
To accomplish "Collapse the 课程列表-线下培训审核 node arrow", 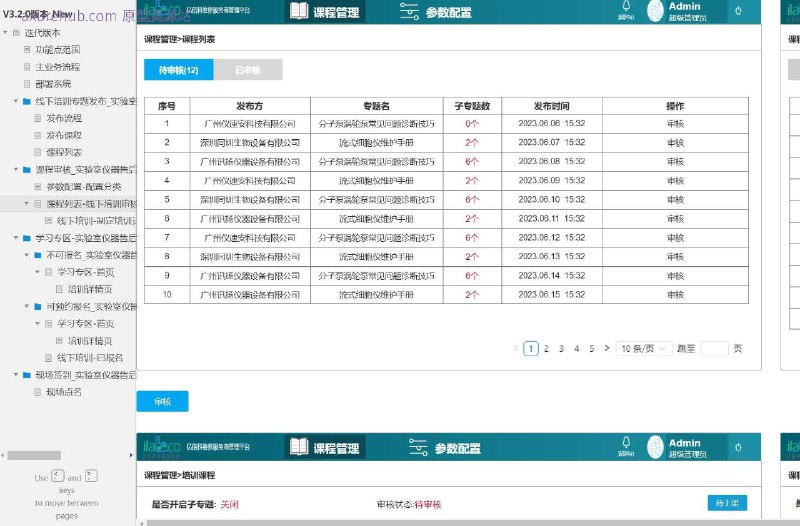I will pos(27,204).
